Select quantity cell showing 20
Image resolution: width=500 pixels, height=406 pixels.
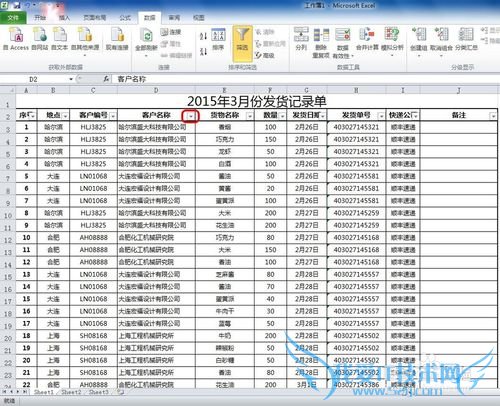click(270, 189)
